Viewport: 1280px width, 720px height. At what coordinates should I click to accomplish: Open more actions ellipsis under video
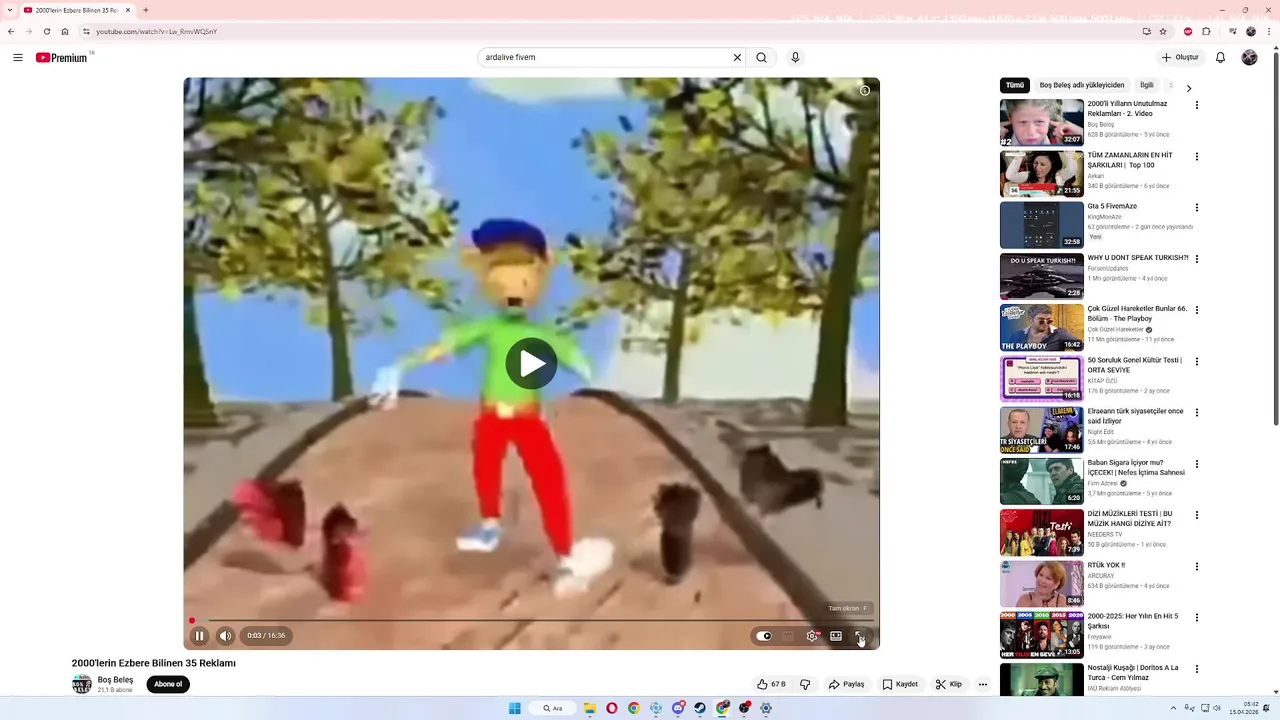[983, 685]
